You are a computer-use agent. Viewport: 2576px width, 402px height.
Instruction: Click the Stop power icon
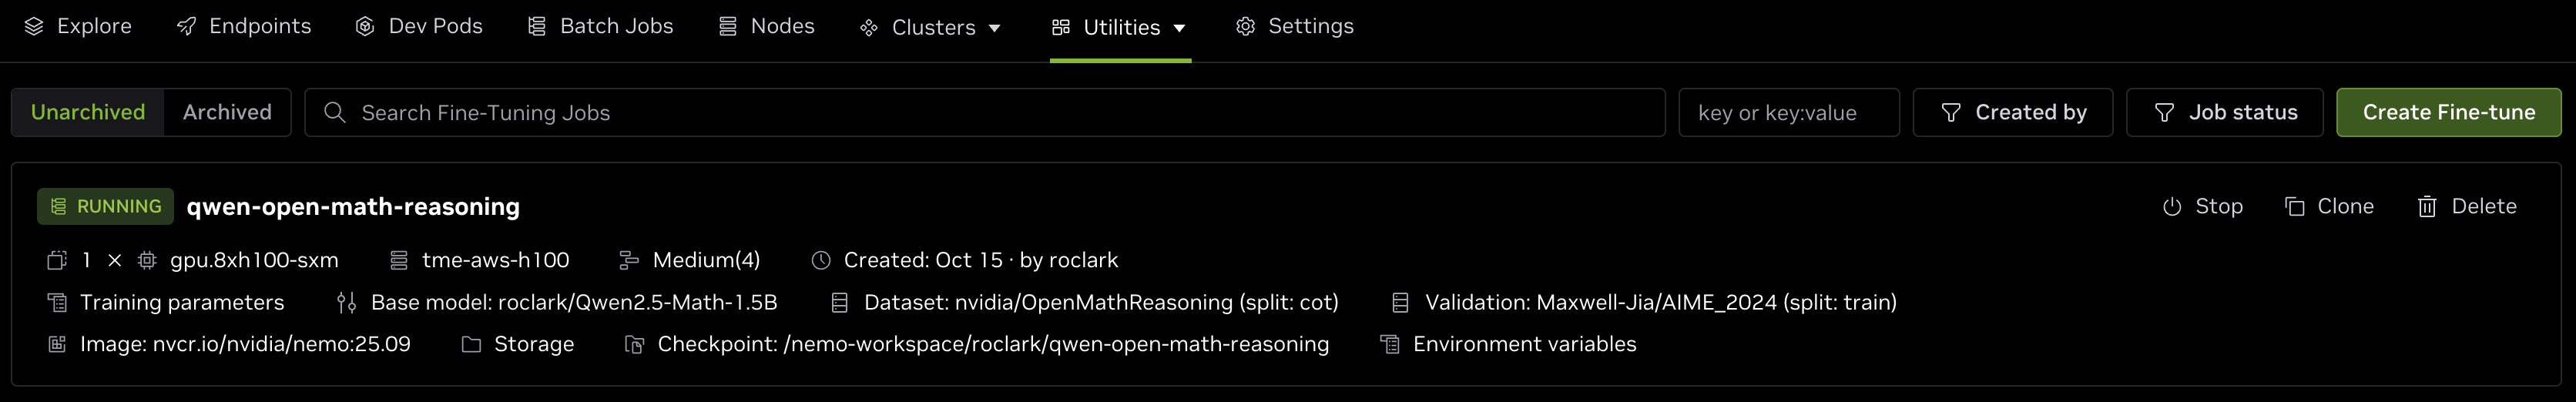(2171, 207)
